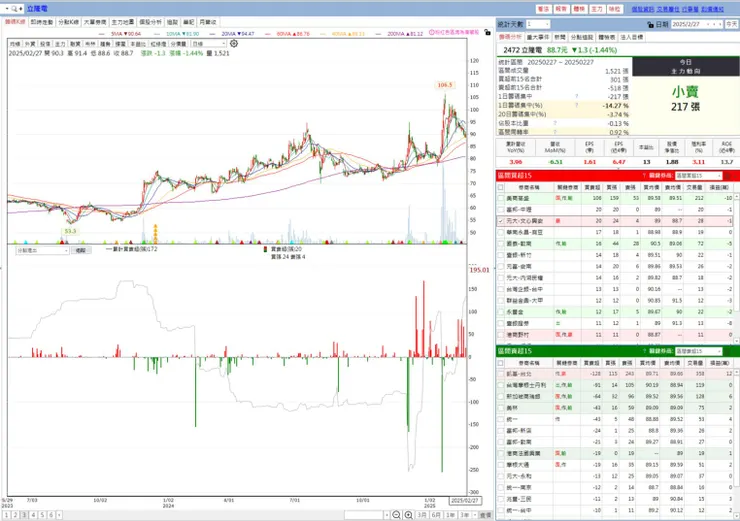Open 關鍵券商 dropdown in green 賣超 header
Image resolution: width=740 pixels, height=521 pixels.
698,351
